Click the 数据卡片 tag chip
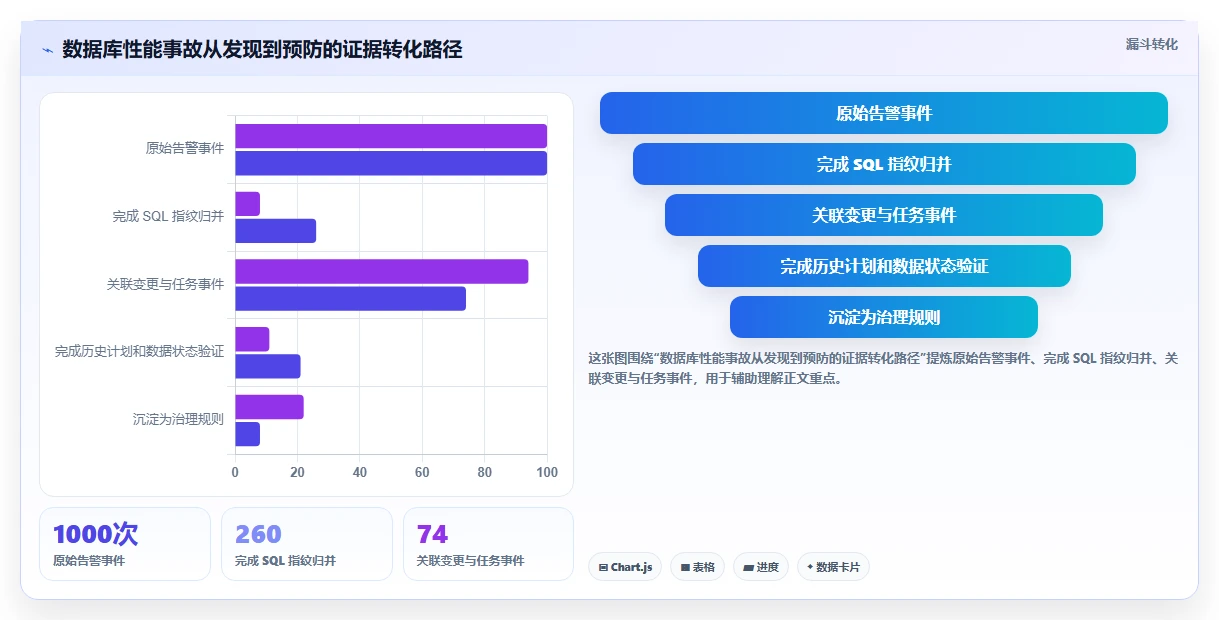1219x620 pixels. (x=833, y=567)
